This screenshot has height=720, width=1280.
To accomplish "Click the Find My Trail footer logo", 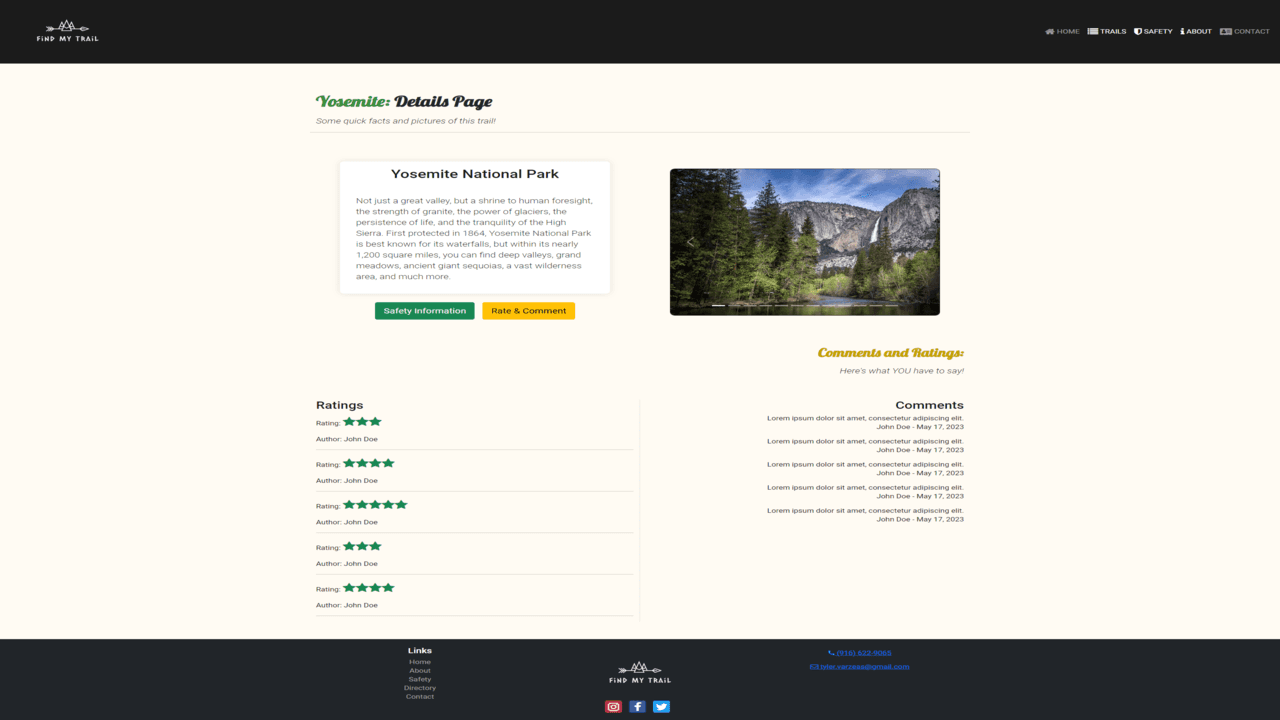I will point(640,673).
